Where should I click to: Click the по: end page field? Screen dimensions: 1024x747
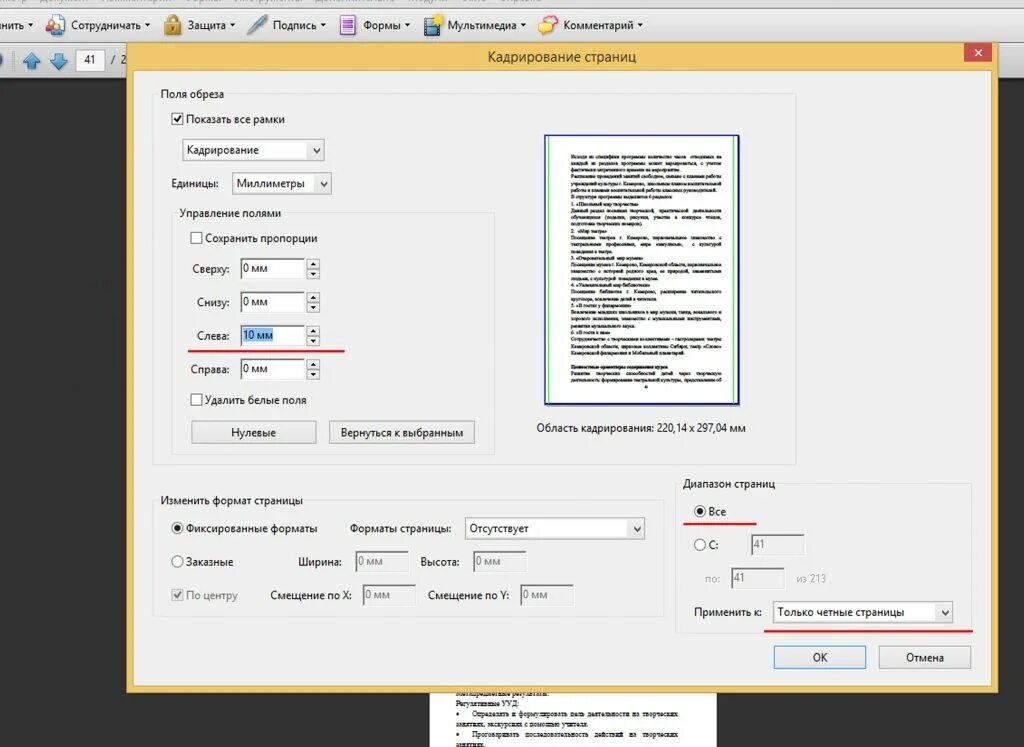coord(758,578)
